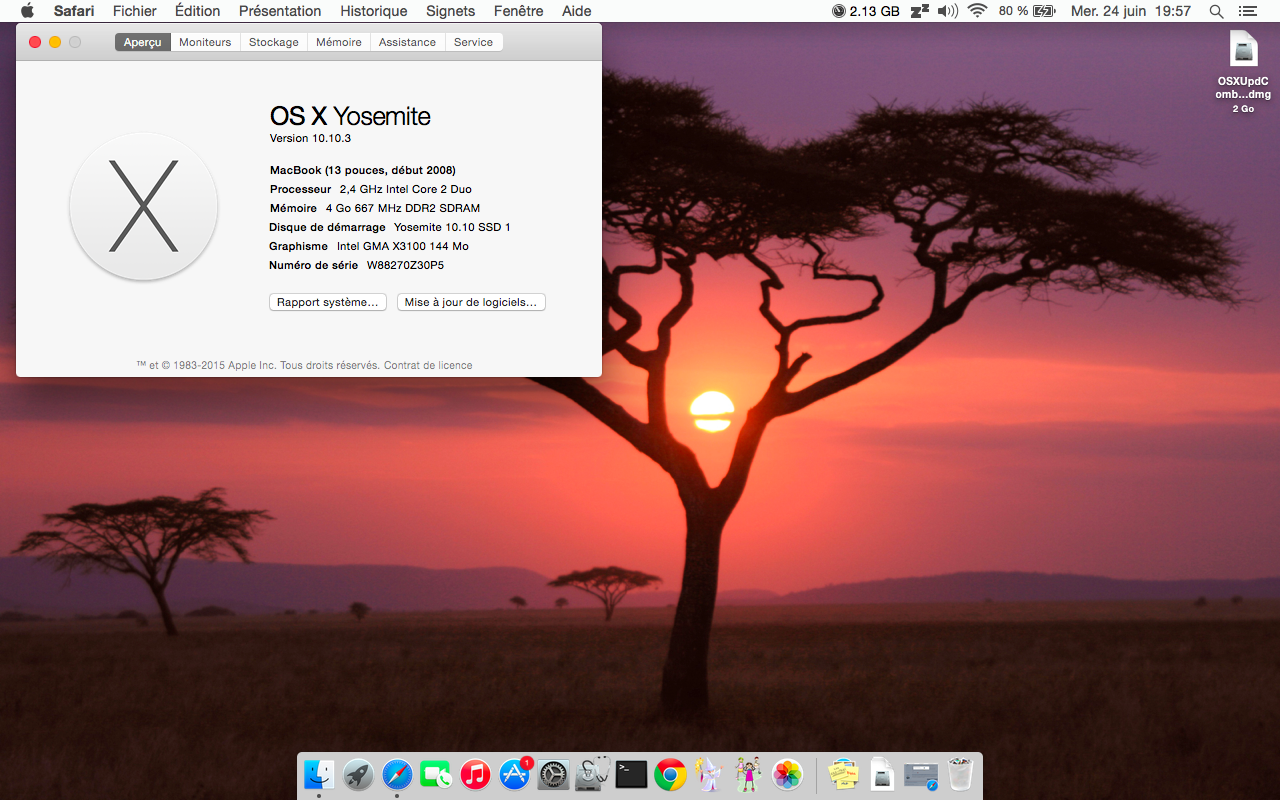Open the App Store icon with badge
1280x800 pixels.
pyautogui.click(x=514, y=774)
